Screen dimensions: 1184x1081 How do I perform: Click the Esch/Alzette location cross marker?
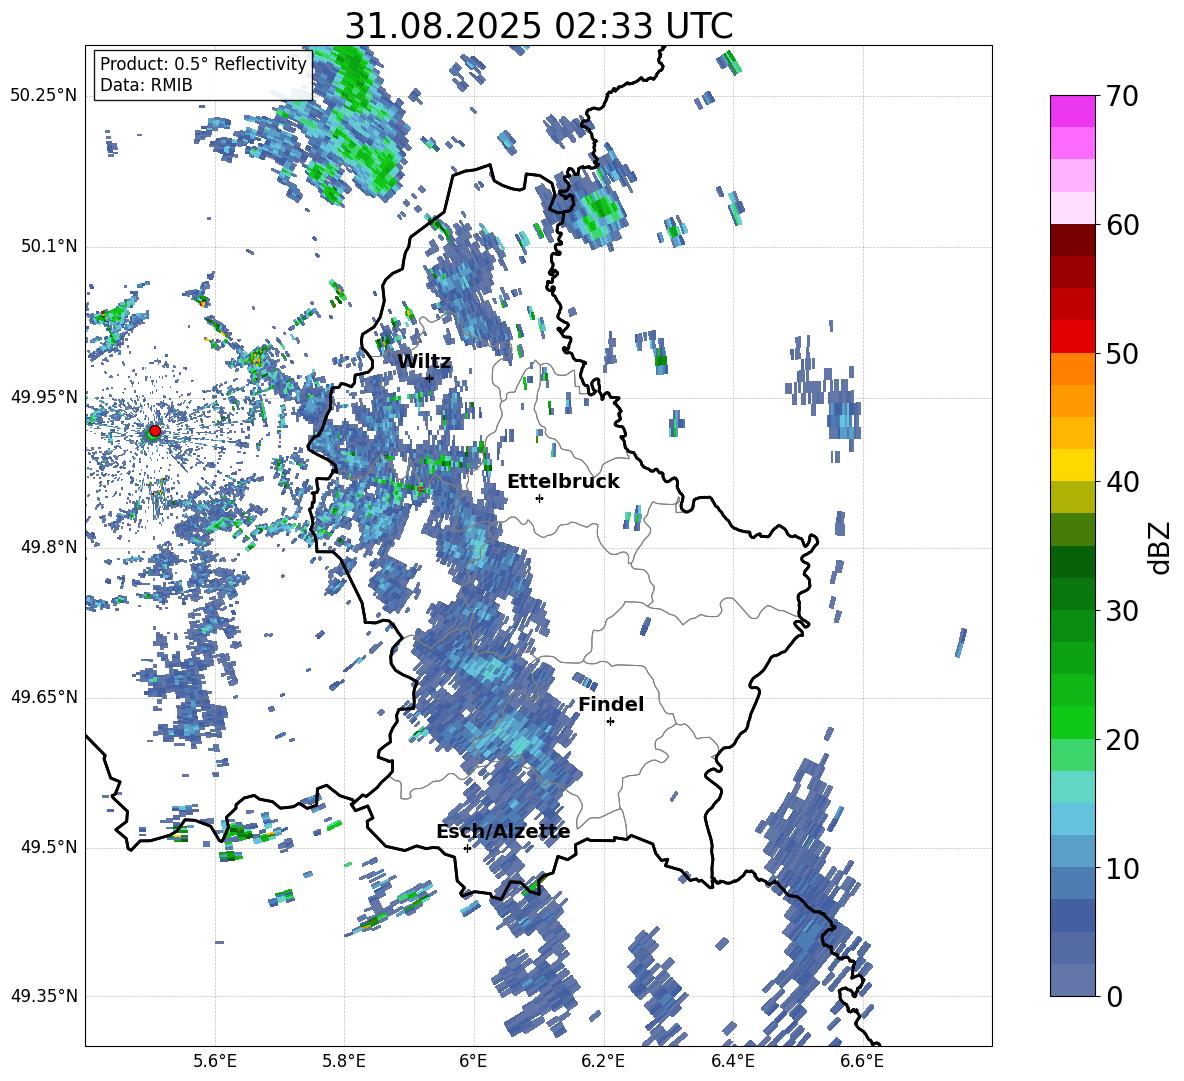click(467, 848)
